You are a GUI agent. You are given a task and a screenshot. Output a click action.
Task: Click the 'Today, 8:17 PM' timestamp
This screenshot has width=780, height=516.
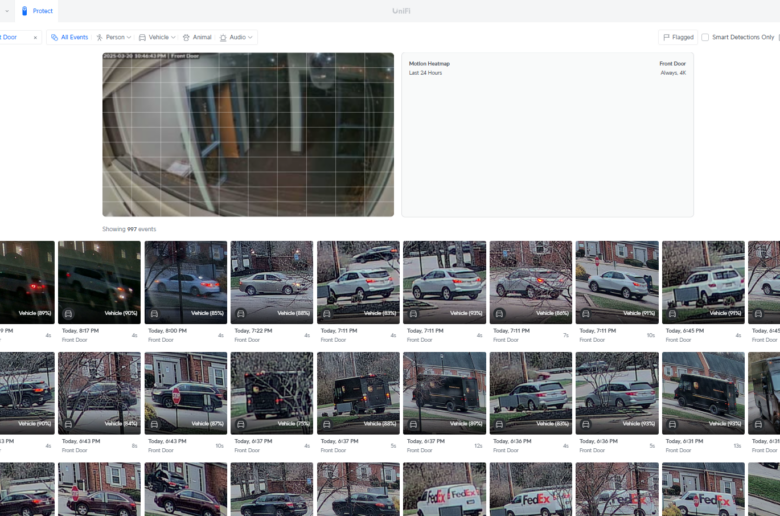pyautogui.click(x=80, y=331)
